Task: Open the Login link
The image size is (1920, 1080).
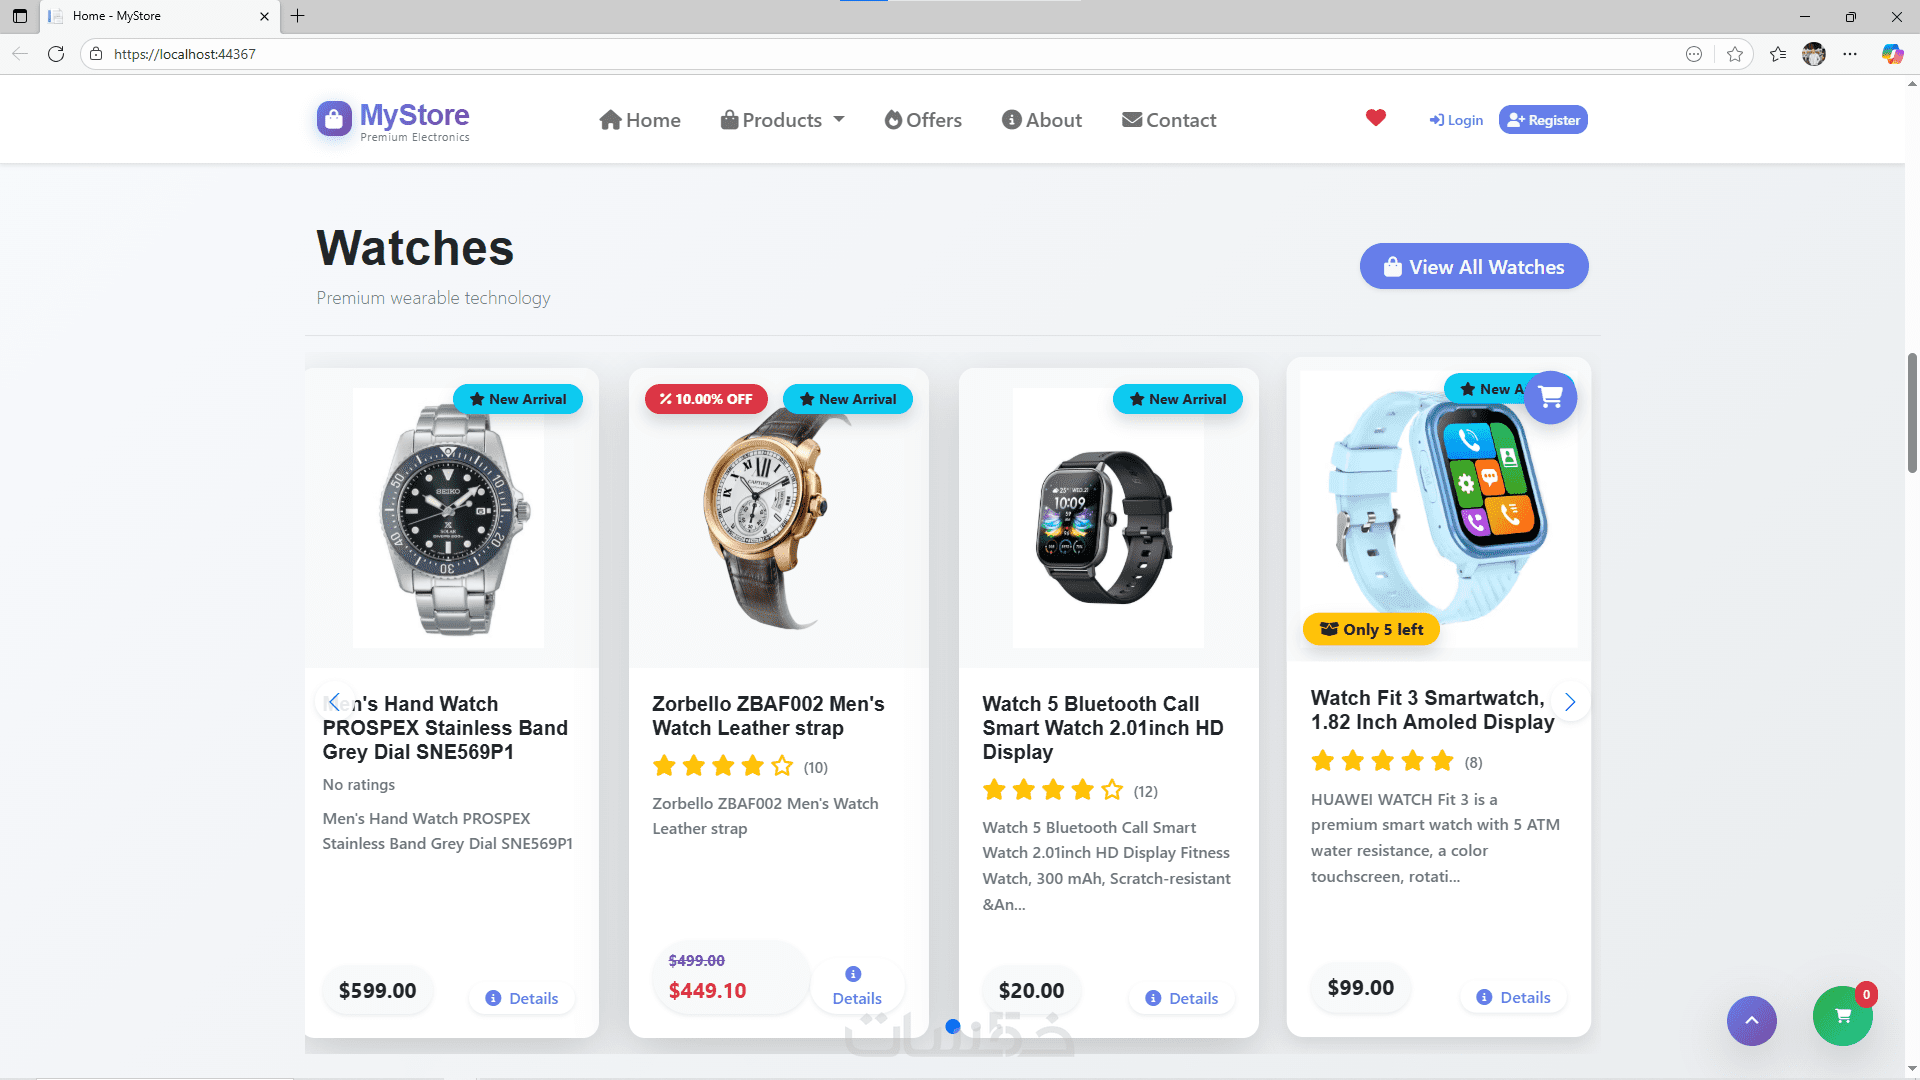Action: click(1456, 120)
